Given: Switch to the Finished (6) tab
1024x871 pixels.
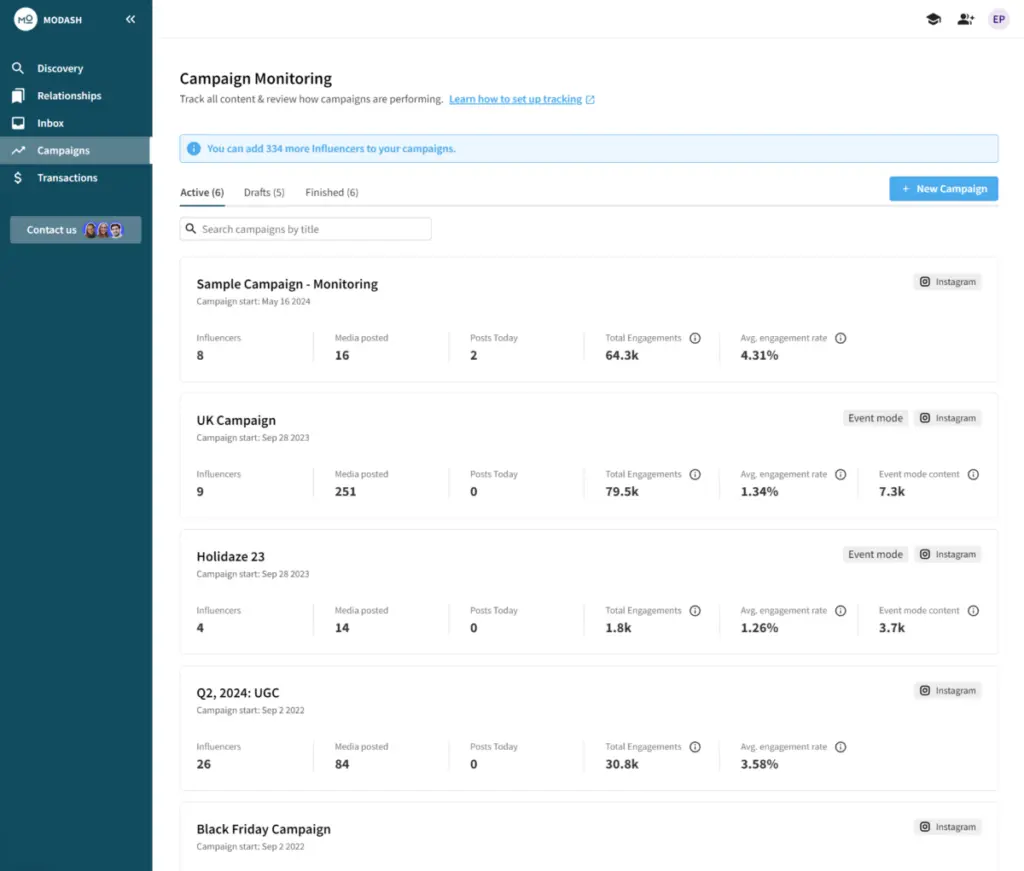Looking at the screenshot, I should tap(331, 192).
